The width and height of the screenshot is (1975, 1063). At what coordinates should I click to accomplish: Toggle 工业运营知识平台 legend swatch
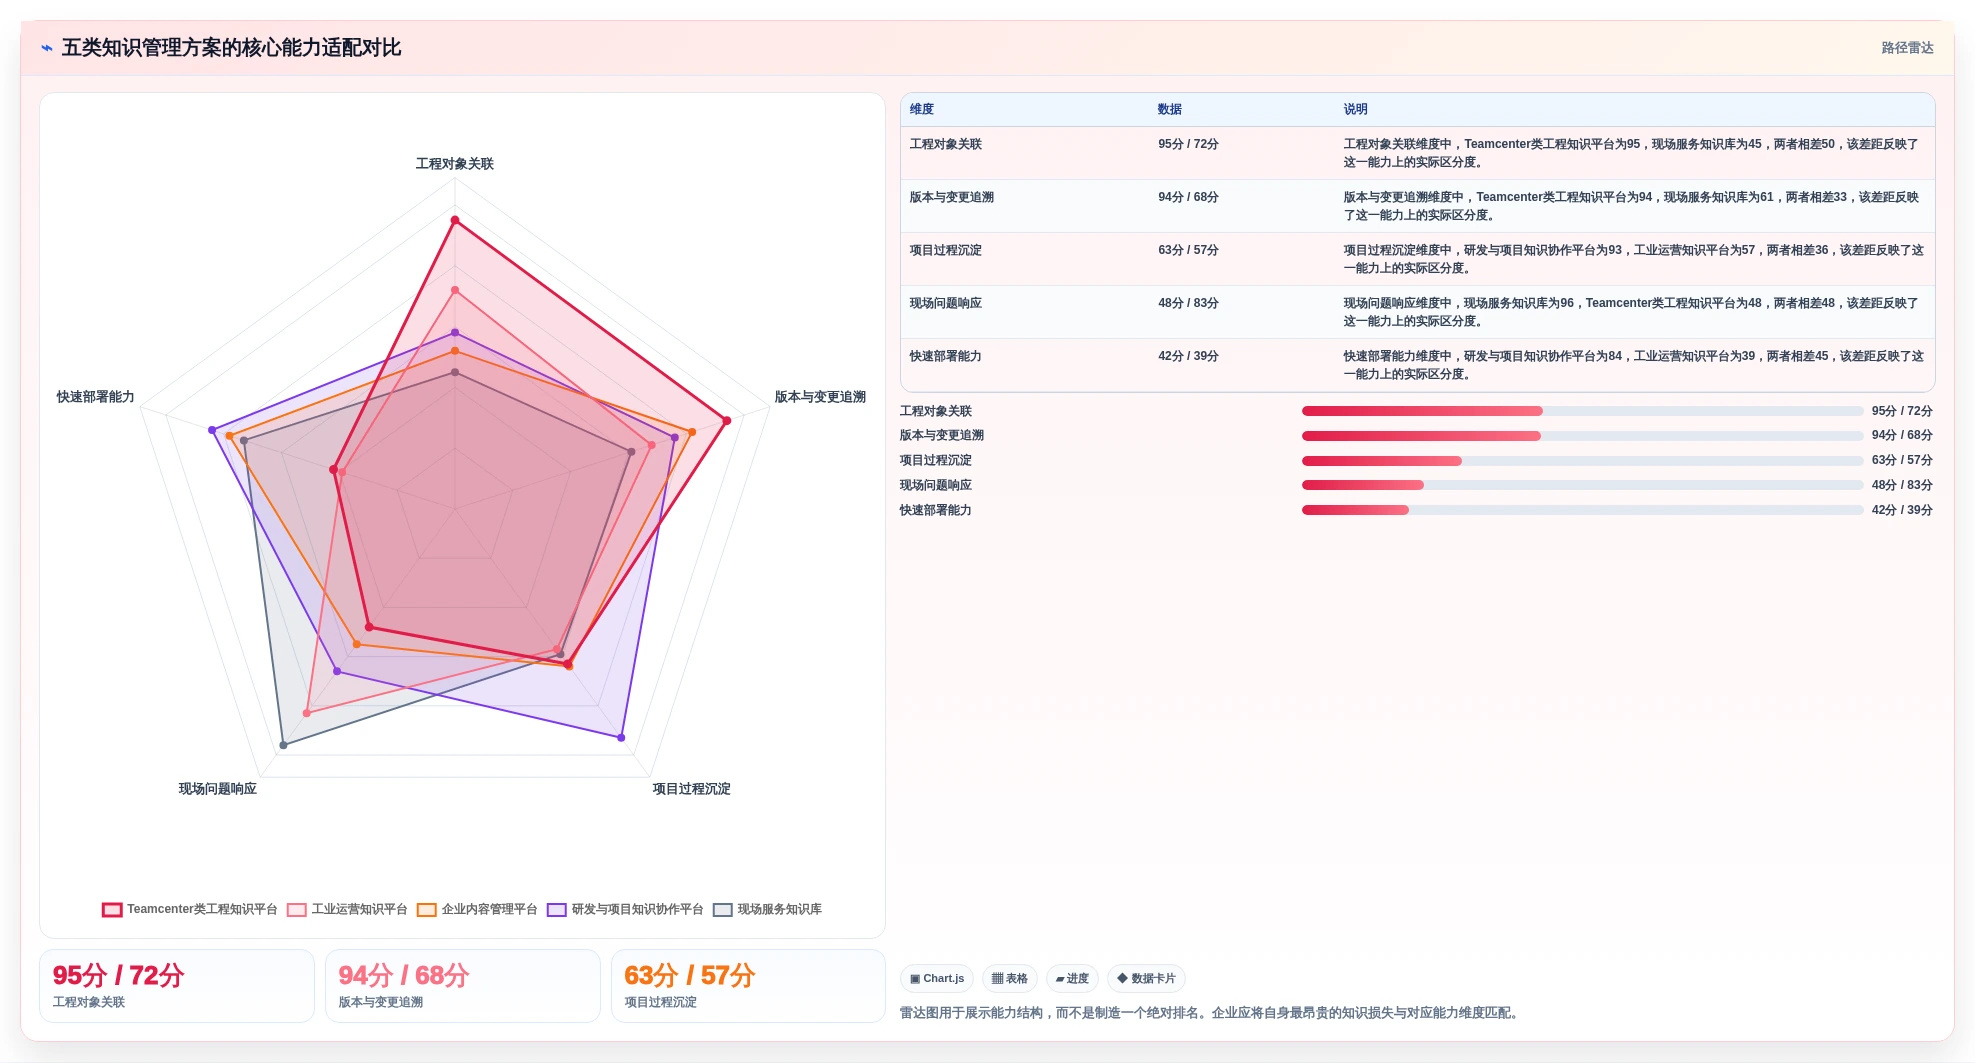click(x=297, y=910)
